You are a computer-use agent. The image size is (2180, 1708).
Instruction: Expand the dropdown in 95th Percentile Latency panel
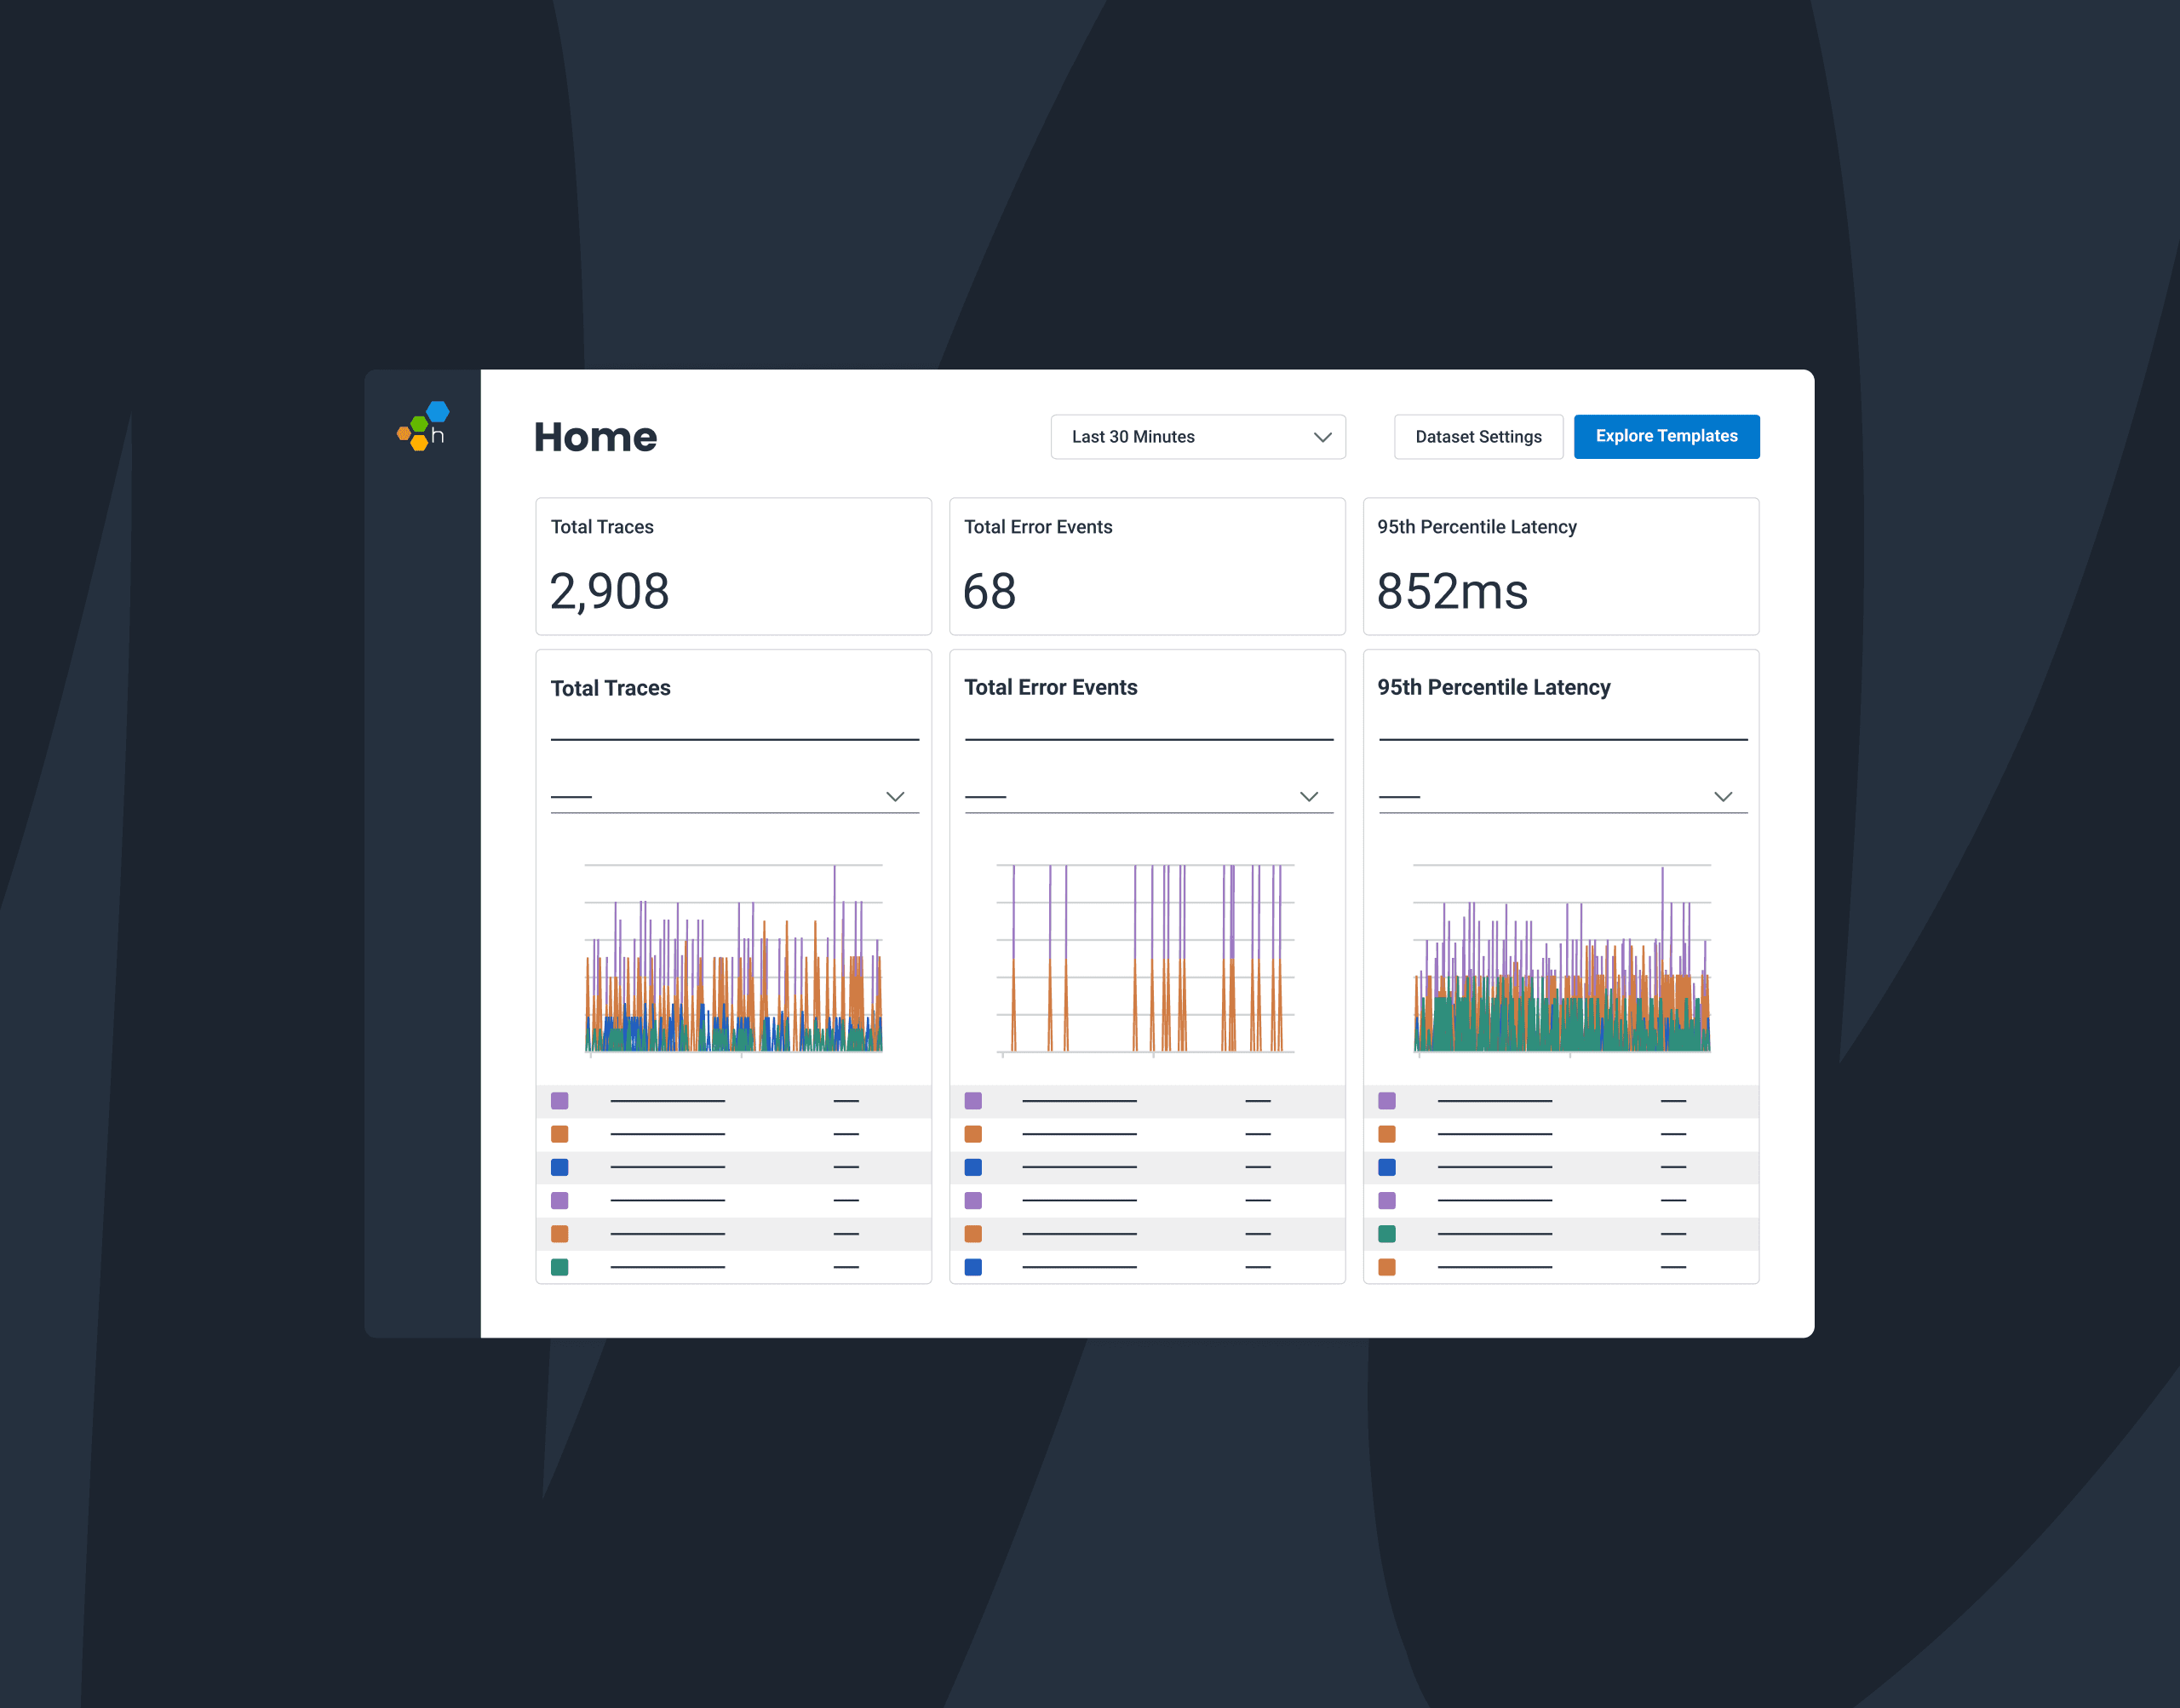click(1723, 797)
